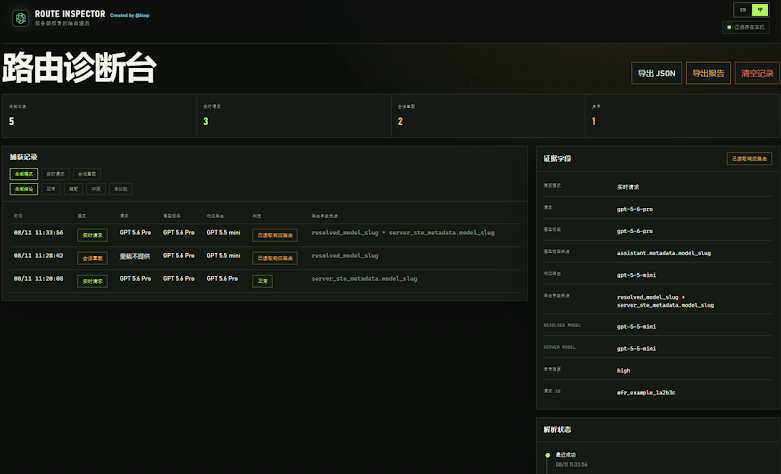Click the 导出报告 button

click(708, 73)
